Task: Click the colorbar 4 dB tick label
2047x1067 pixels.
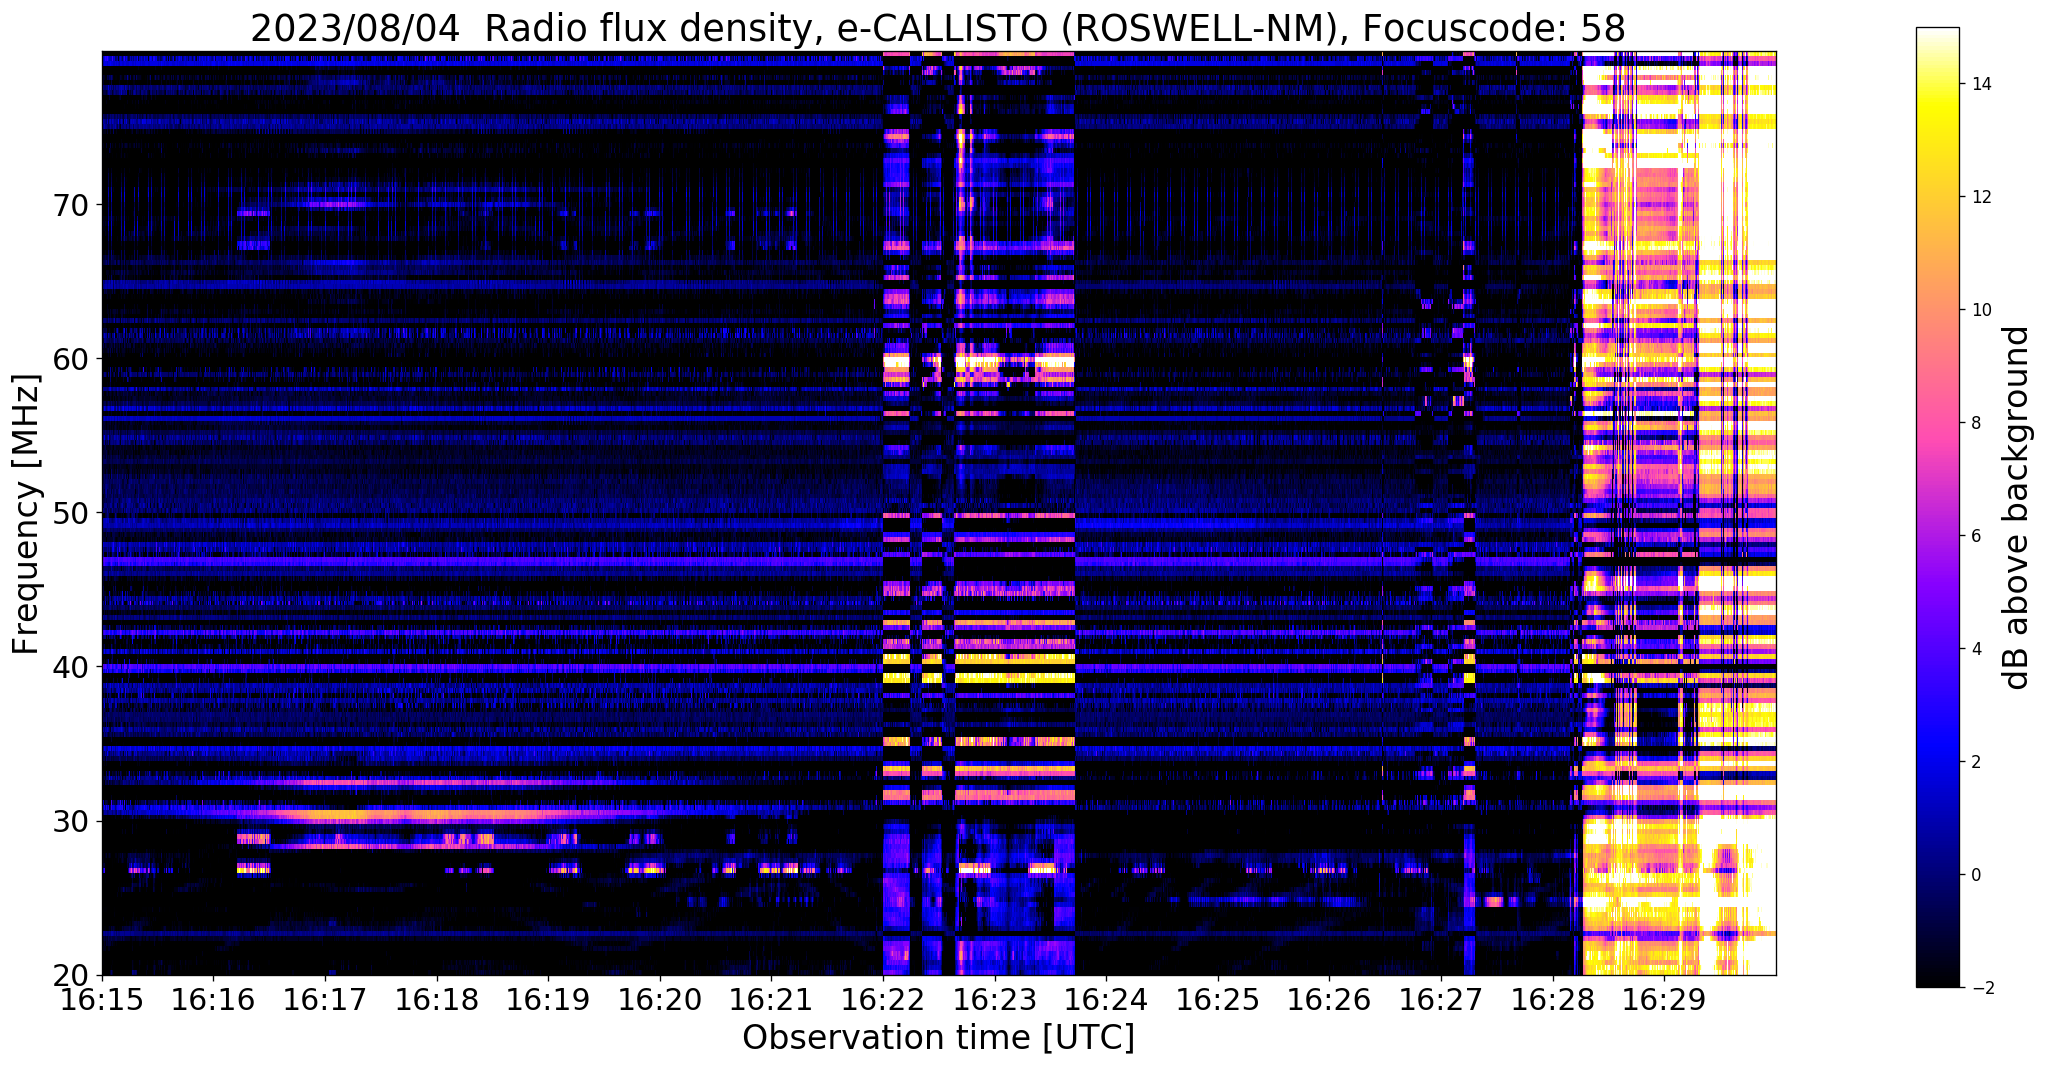Action: (x=1974, y=649)
